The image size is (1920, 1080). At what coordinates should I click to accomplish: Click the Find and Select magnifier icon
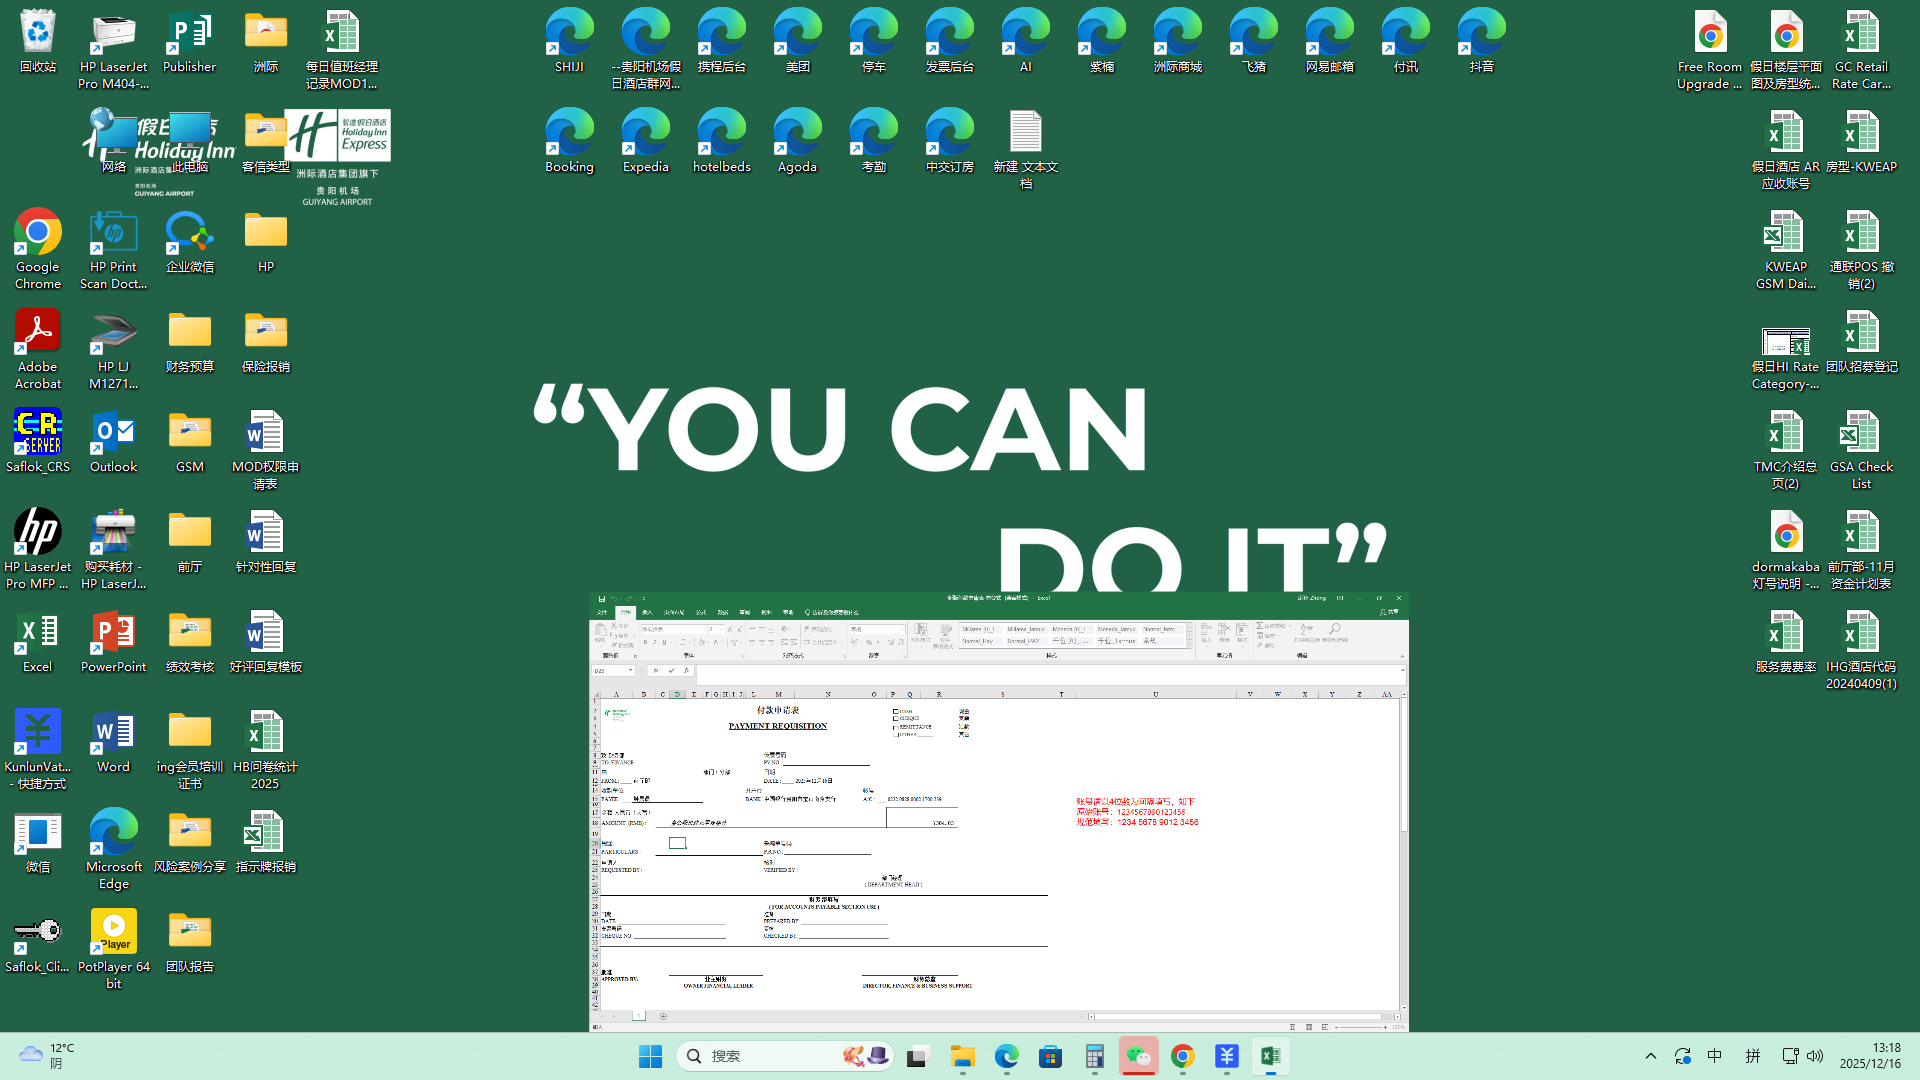[x=1334, y=630]
